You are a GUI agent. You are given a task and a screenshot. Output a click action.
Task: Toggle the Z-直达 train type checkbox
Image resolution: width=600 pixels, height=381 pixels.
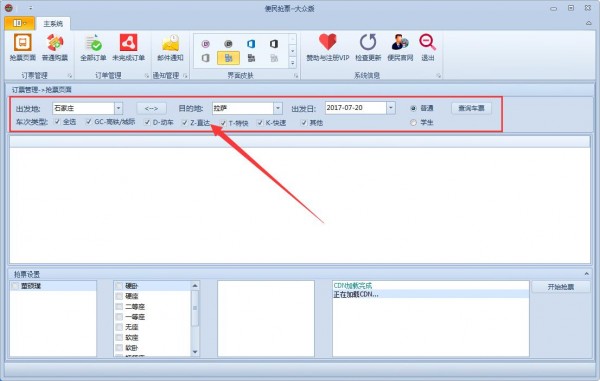185,122
